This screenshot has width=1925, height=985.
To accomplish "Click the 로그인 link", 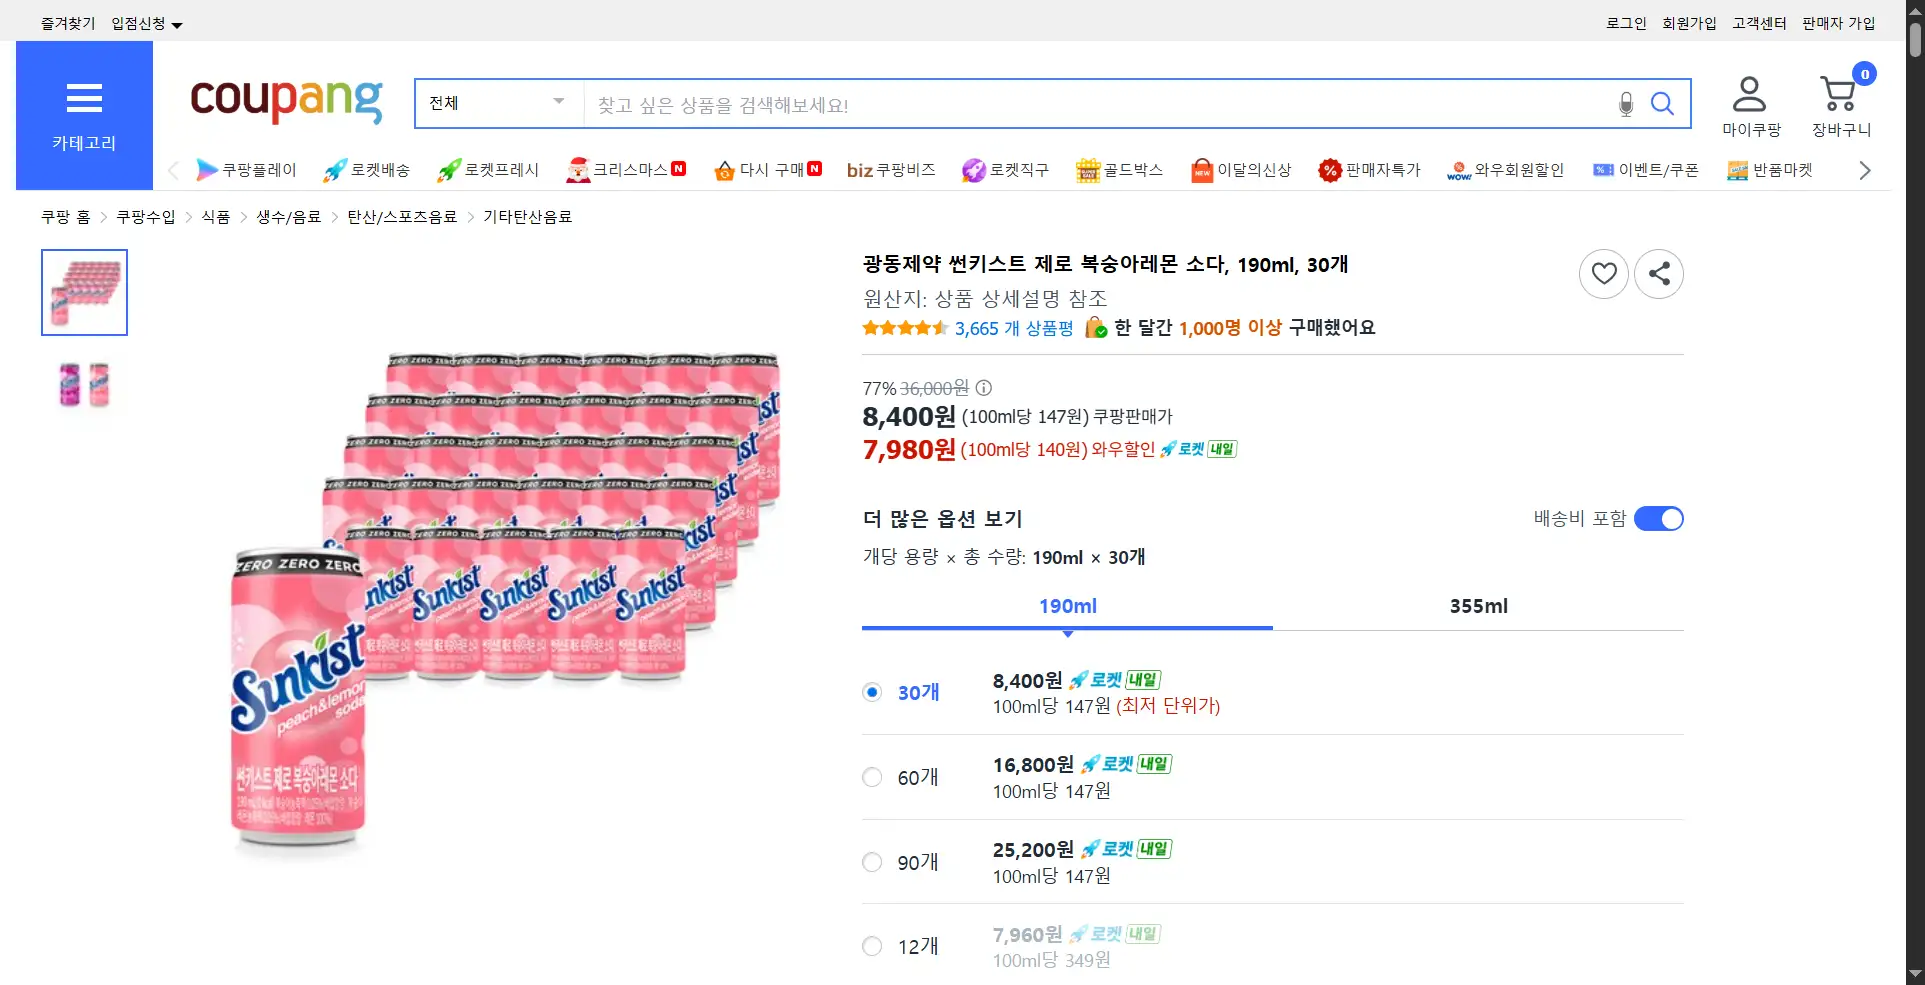I will pyautogui.click(x=1626, y=23).
